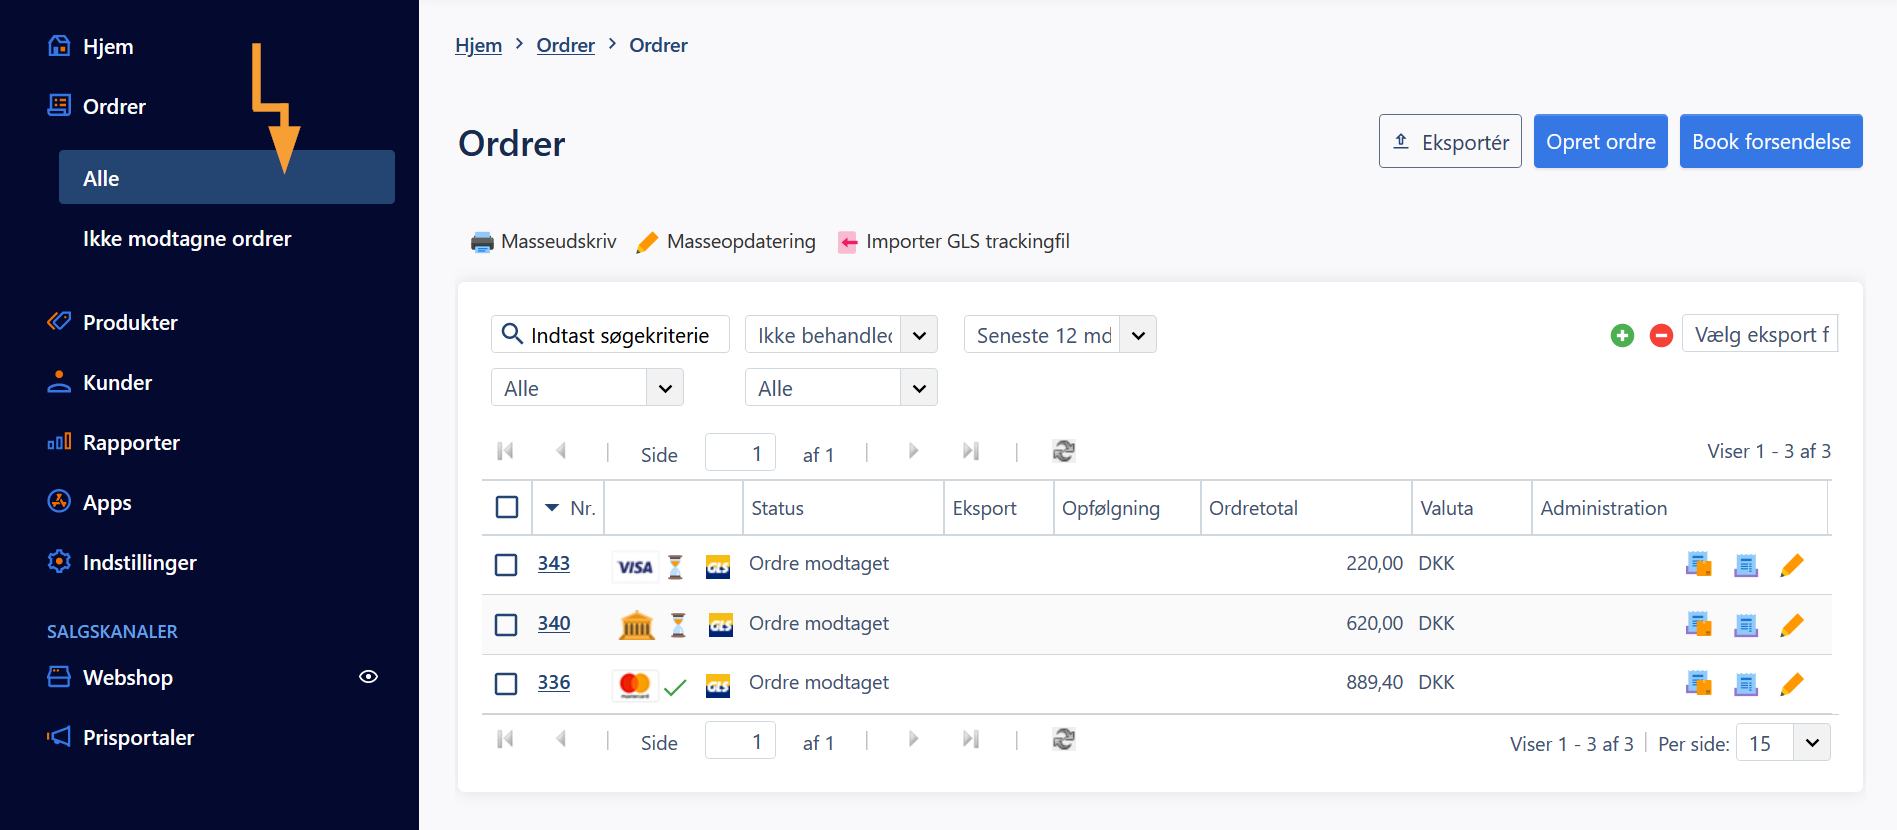The height and width of the screenshot is (830, 1897).
Task: Click the green plus add icon
Action: coord(1622,336)
